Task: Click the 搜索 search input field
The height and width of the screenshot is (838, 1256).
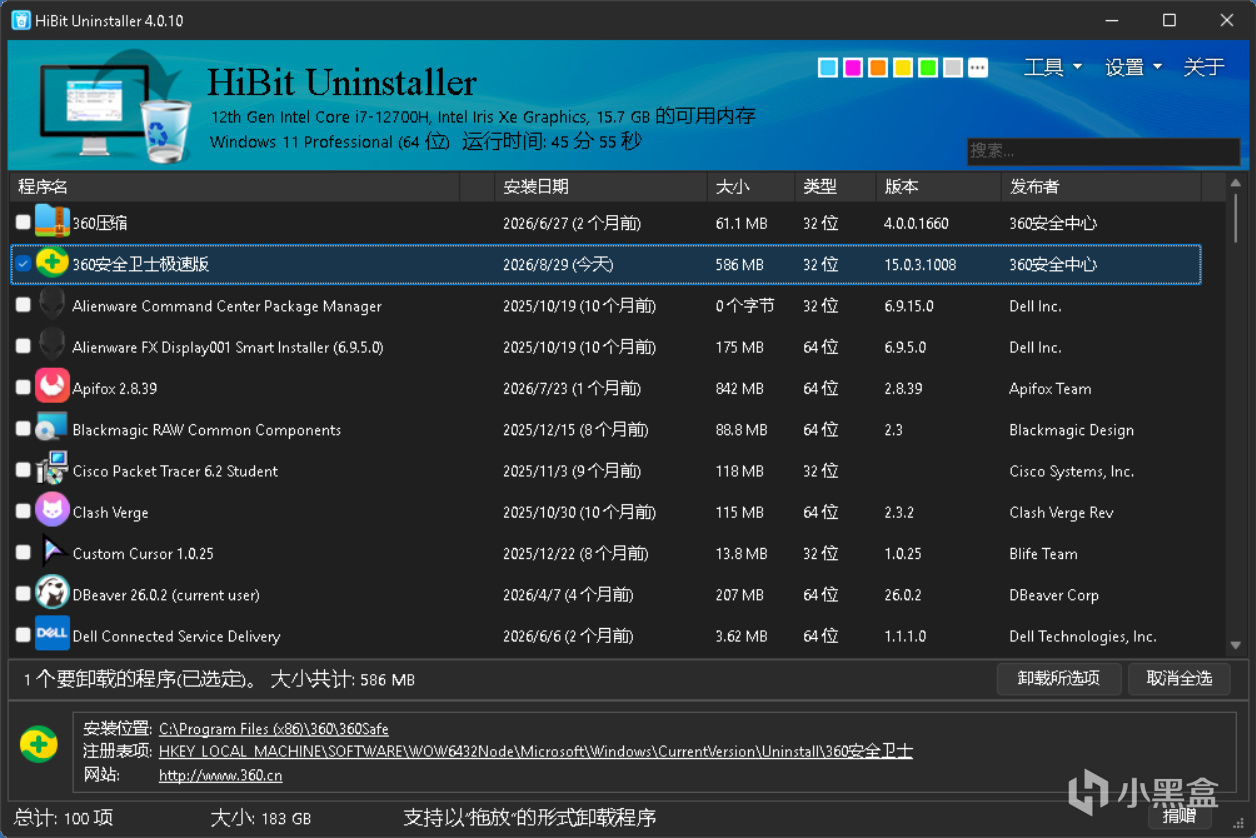Action: [x=1103, y=151]
